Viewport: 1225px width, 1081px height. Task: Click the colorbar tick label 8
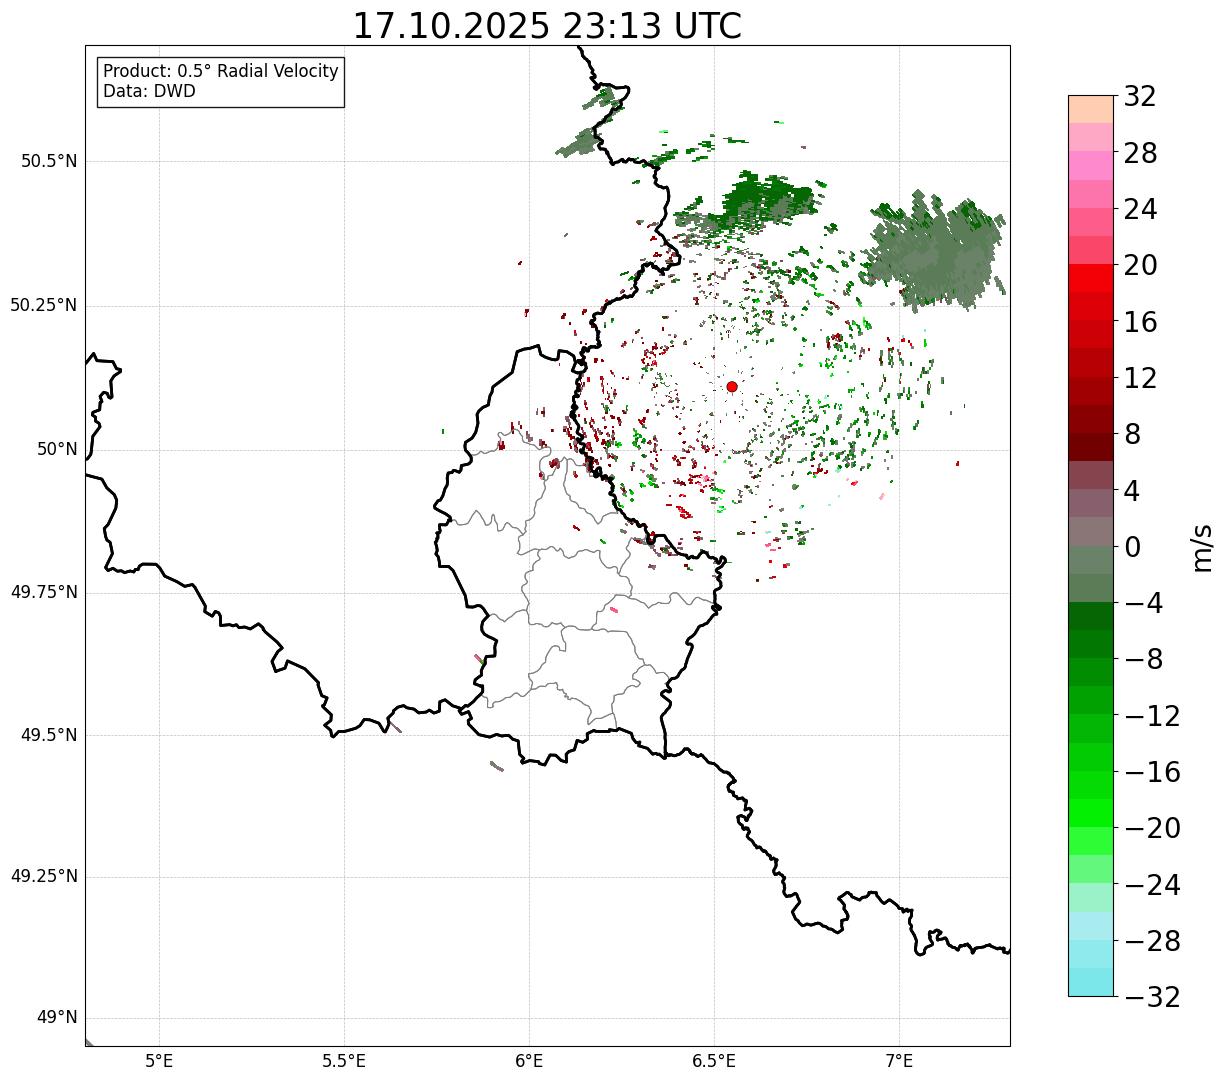click(1132, 434)
